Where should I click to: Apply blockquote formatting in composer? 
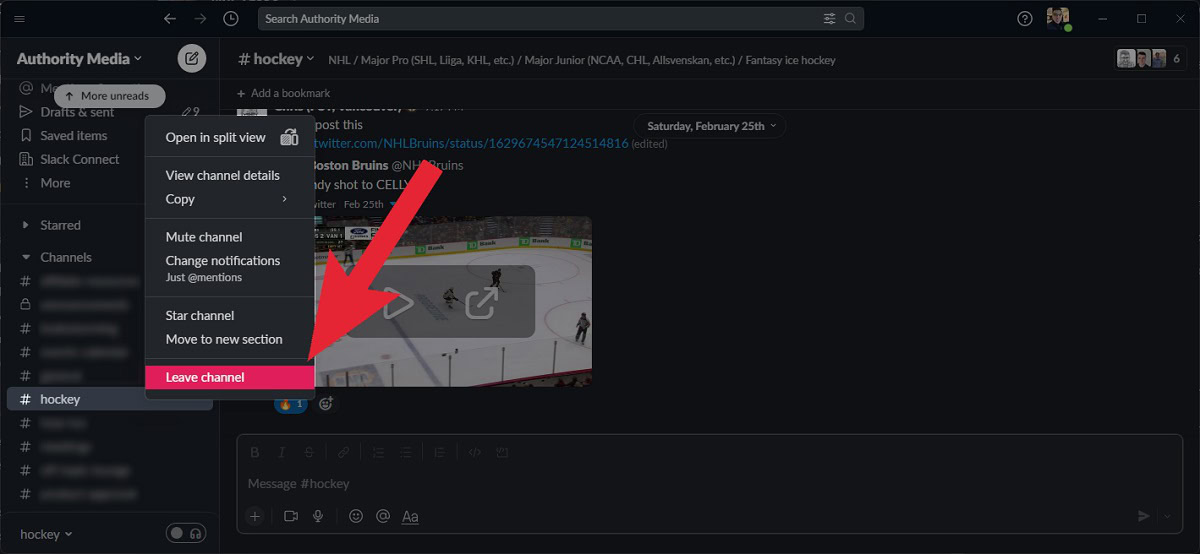click(x=440, y=452)
